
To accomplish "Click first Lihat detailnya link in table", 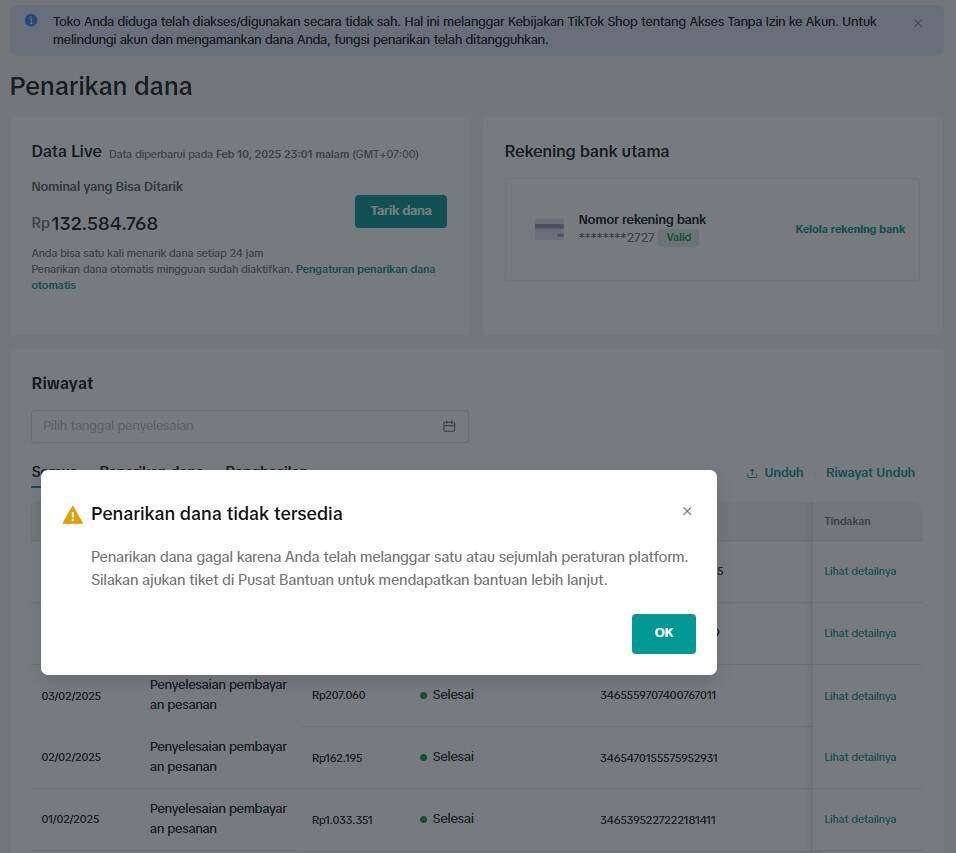I will pyautogui.click(x=860, y=571).
